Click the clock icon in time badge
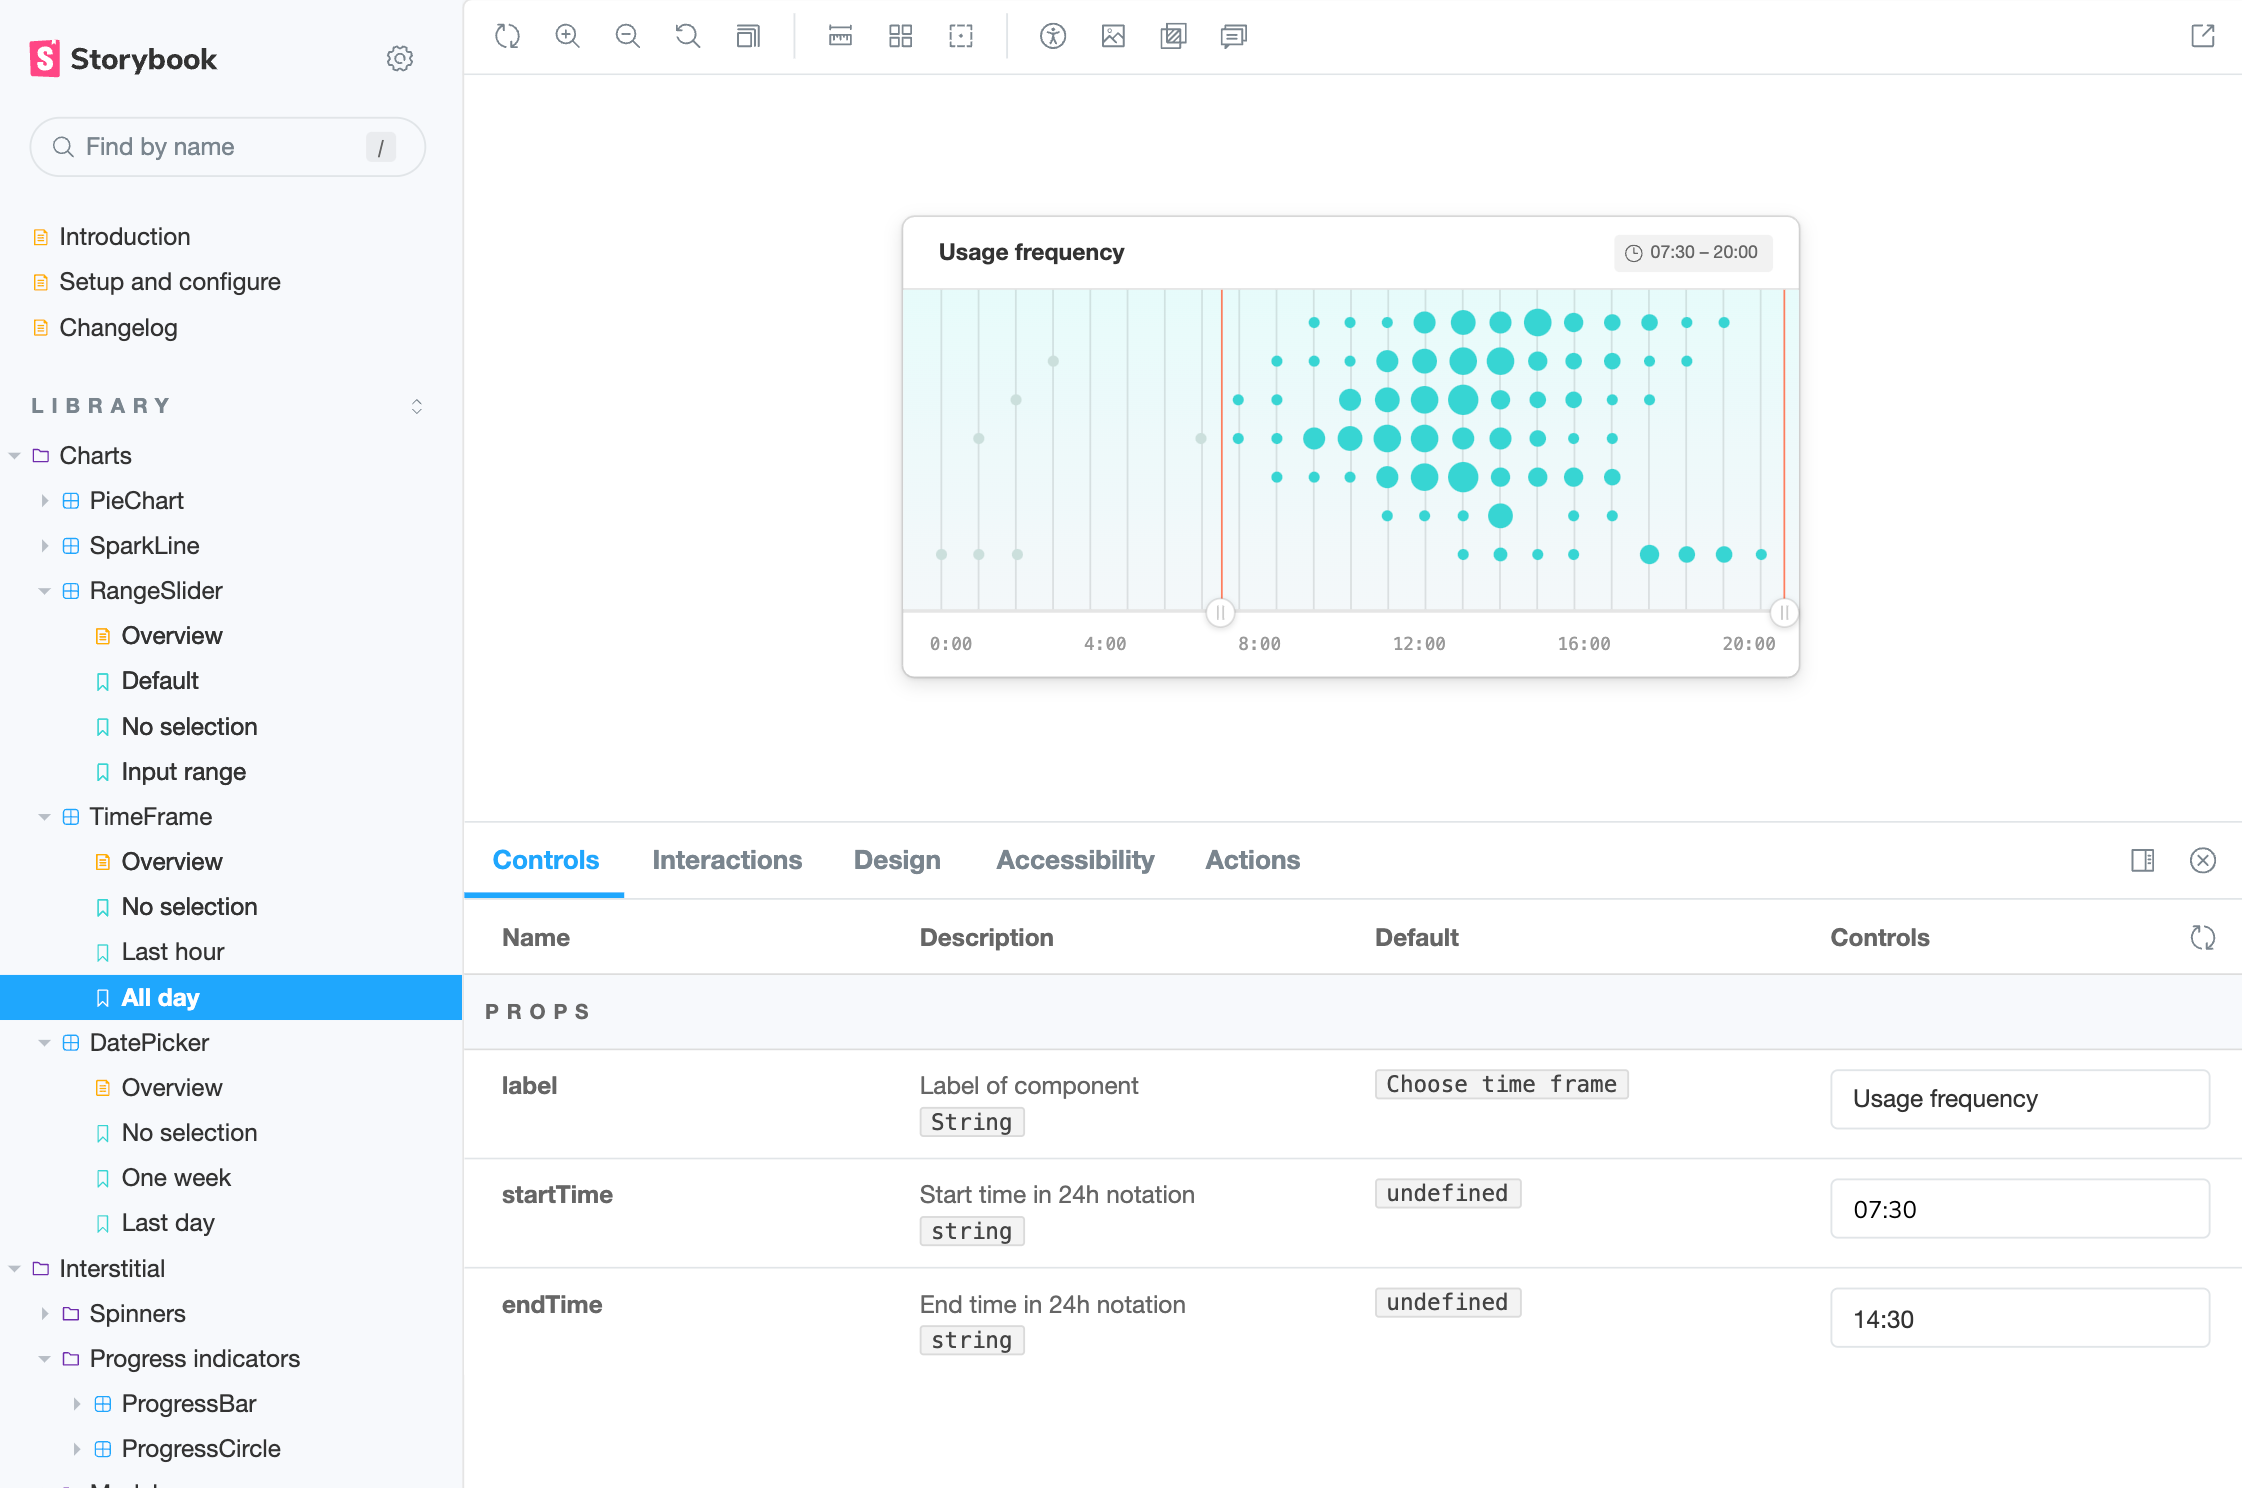The image size is (2242, 1488). pyautogui.click(x=1633, y=253)
